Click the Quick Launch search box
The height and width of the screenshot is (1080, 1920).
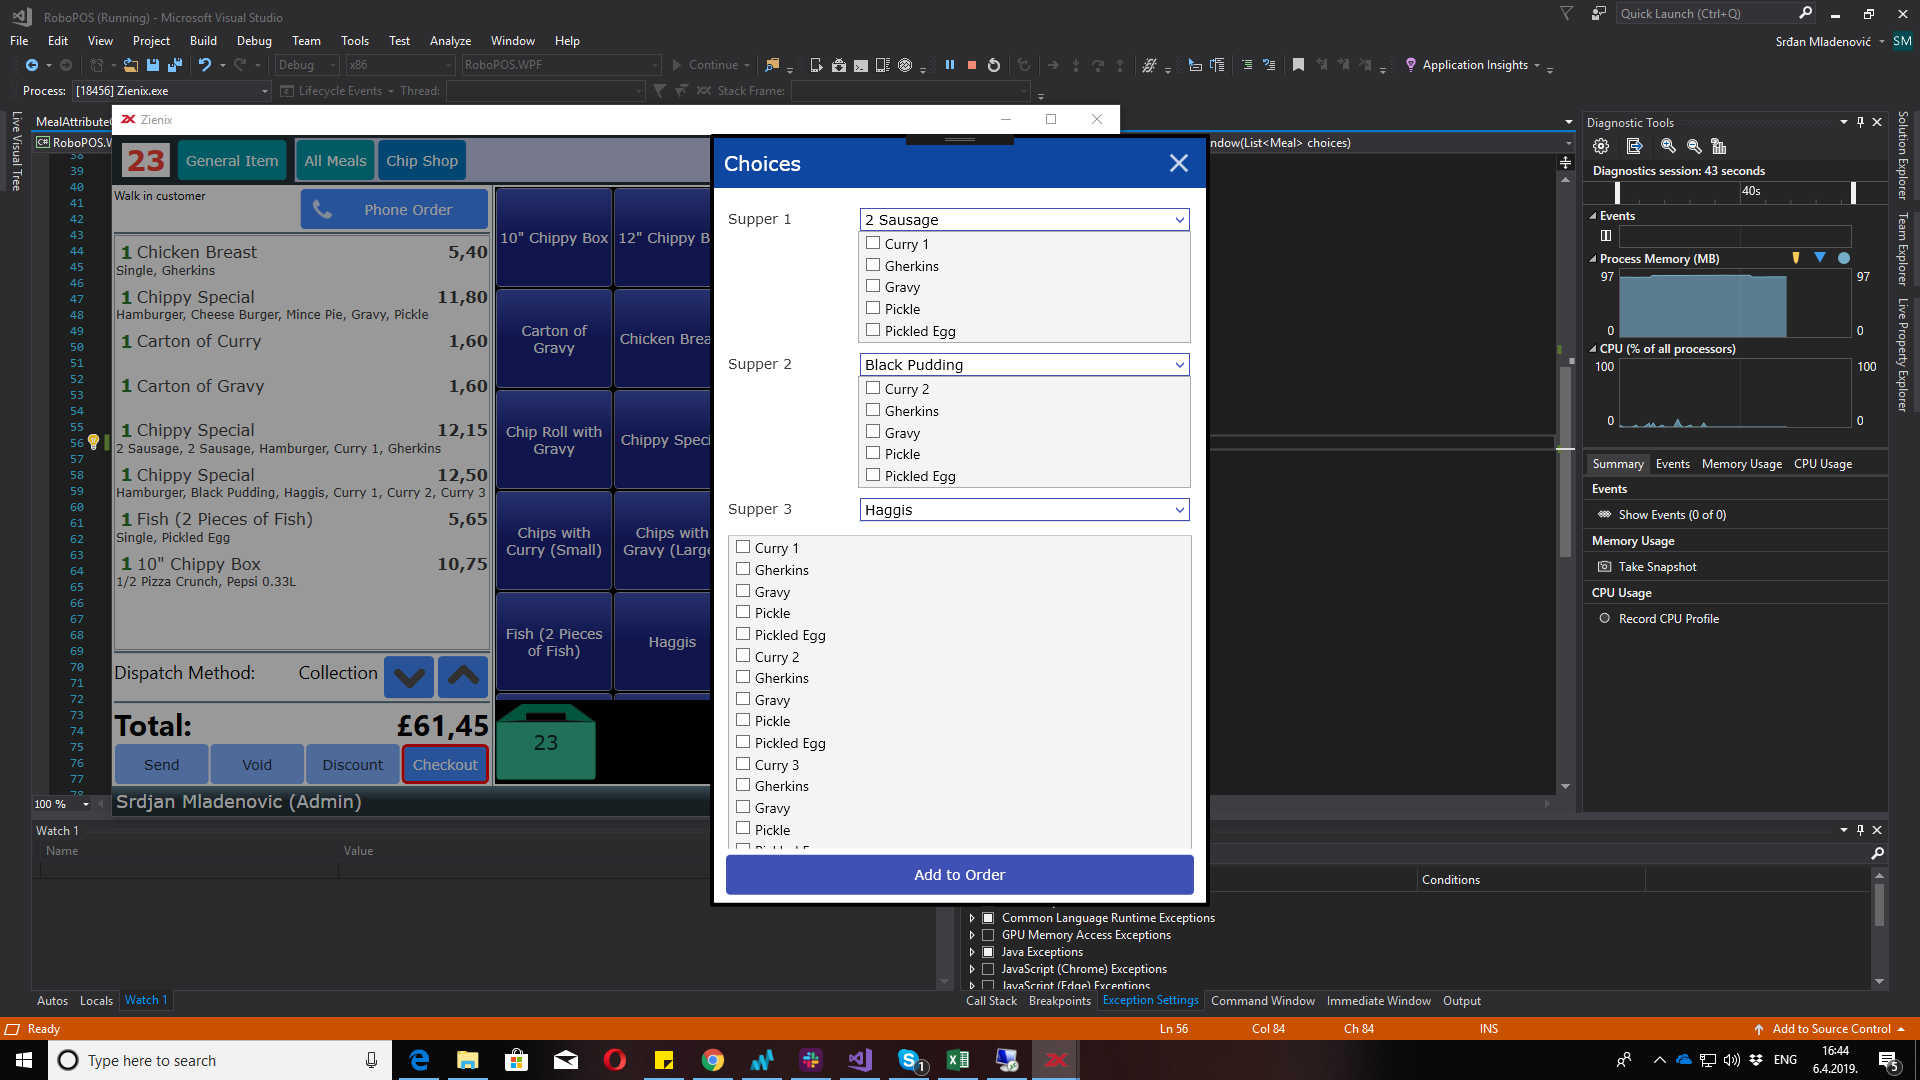point(1716,14)
